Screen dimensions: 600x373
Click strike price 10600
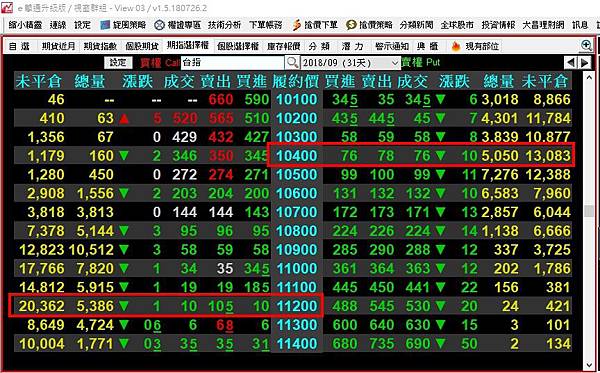(x=297, y=193)
